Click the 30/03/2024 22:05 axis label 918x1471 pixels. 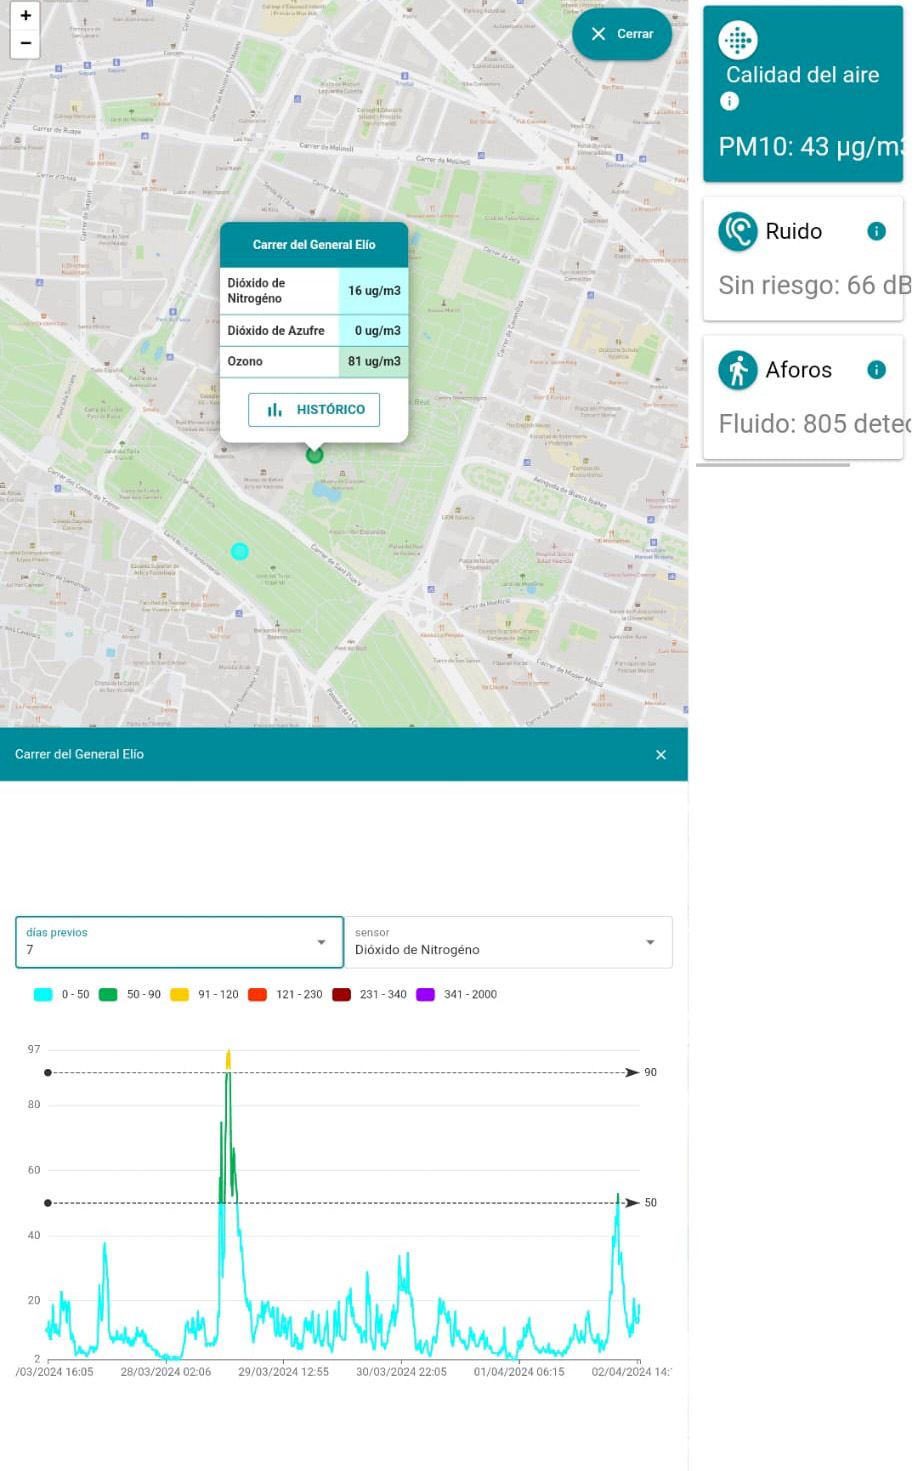tap(401, 1372)
